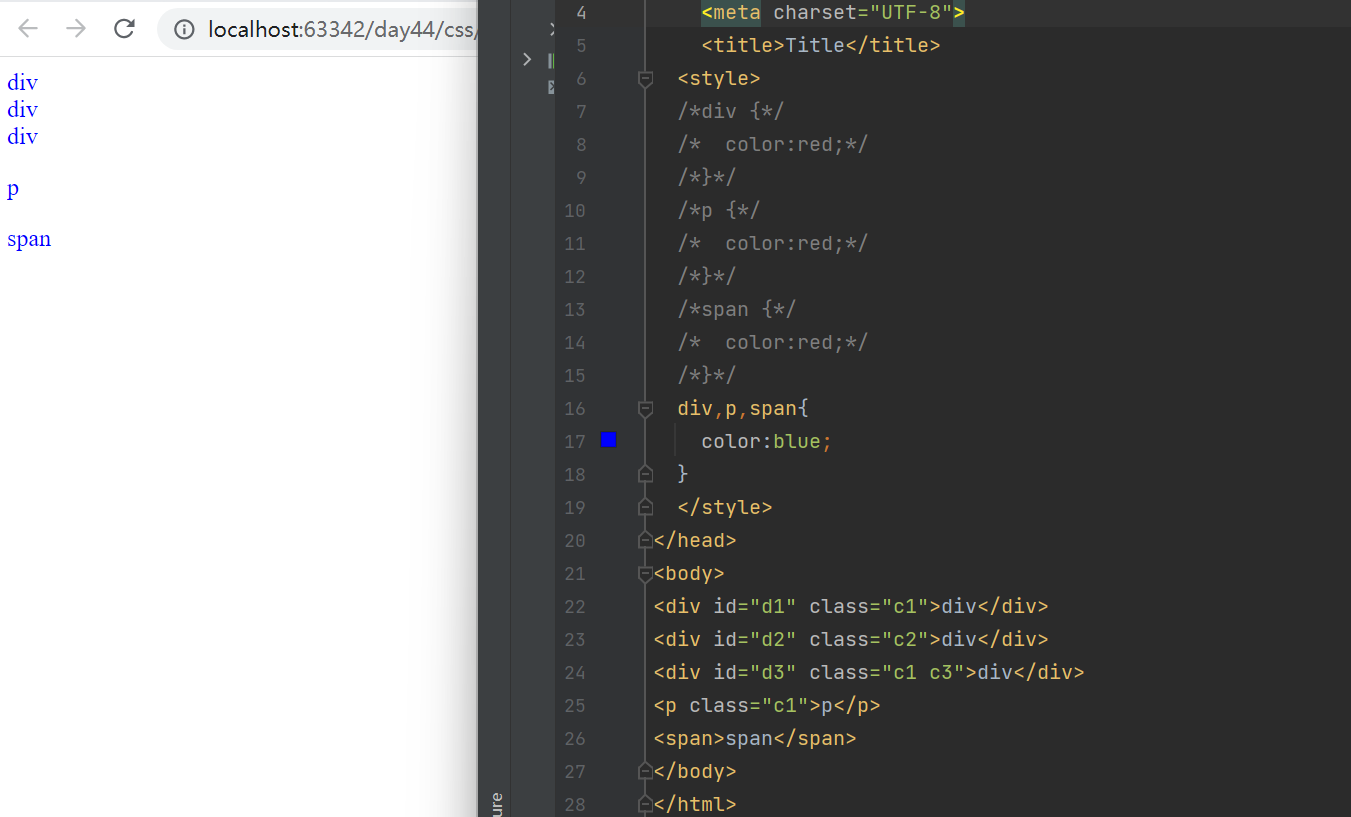Select the 'span' text in the browser page
Image resolution: width=1351 pixels, height=817 pixels.
[29, 239]
